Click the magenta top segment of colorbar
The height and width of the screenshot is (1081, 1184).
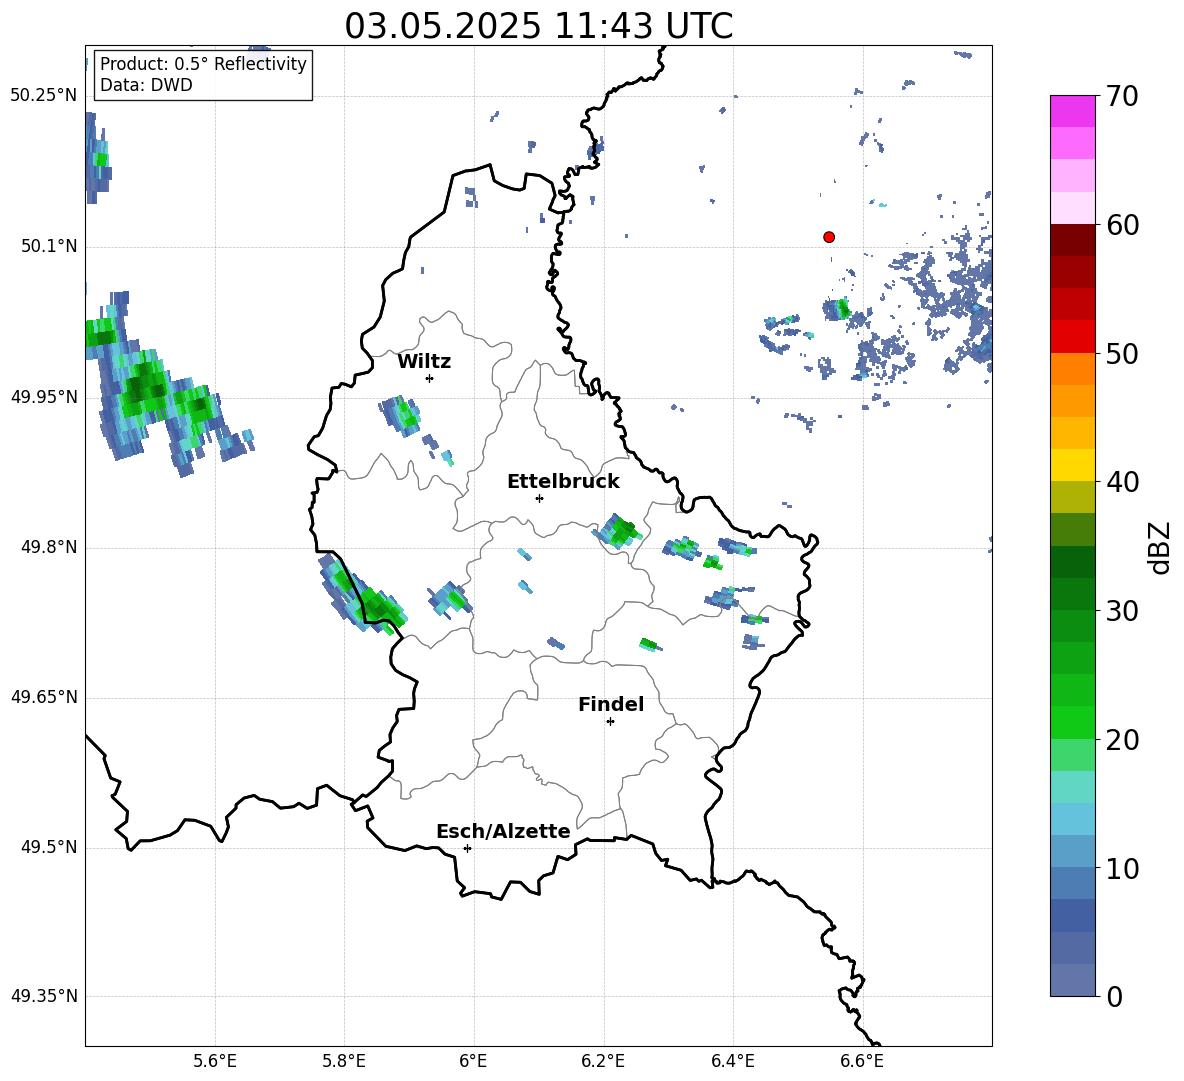(x=1072, y=111)
